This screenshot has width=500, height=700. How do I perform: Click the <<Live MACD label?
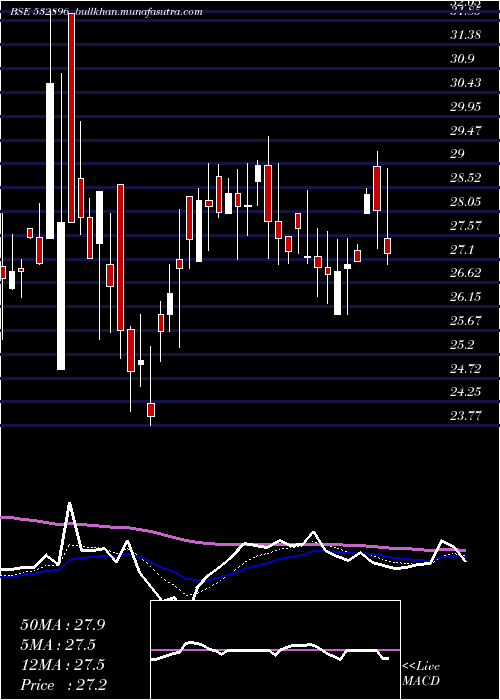(x=421, y=674)
